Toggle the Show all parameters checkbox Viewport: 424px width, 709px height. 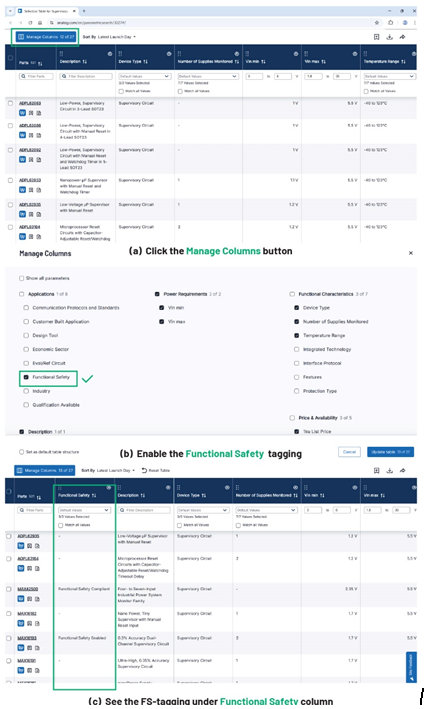(22, 278)
